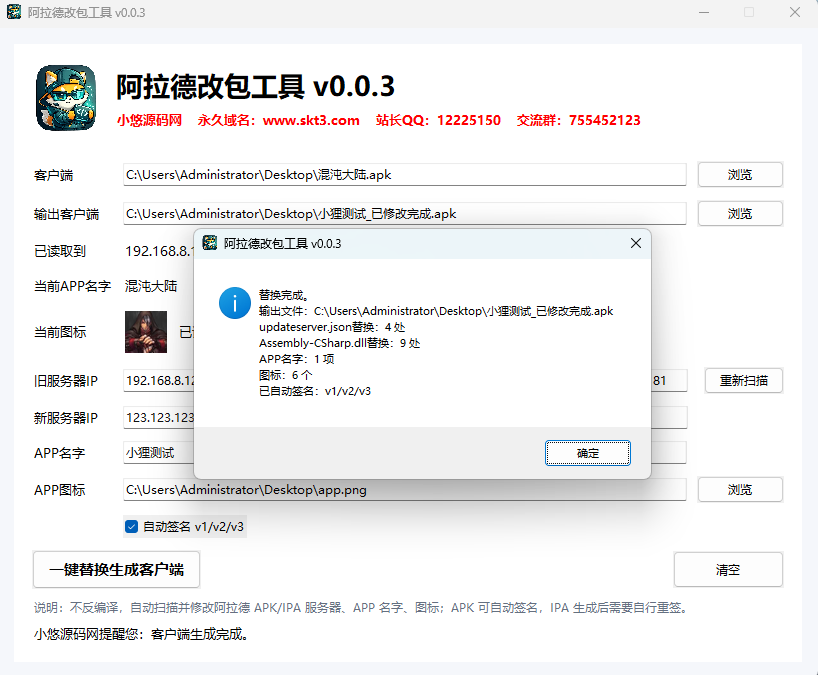The image size is (818, 675).
Task: Click 一键替换生成客户端 button
Action: point(116,570)
